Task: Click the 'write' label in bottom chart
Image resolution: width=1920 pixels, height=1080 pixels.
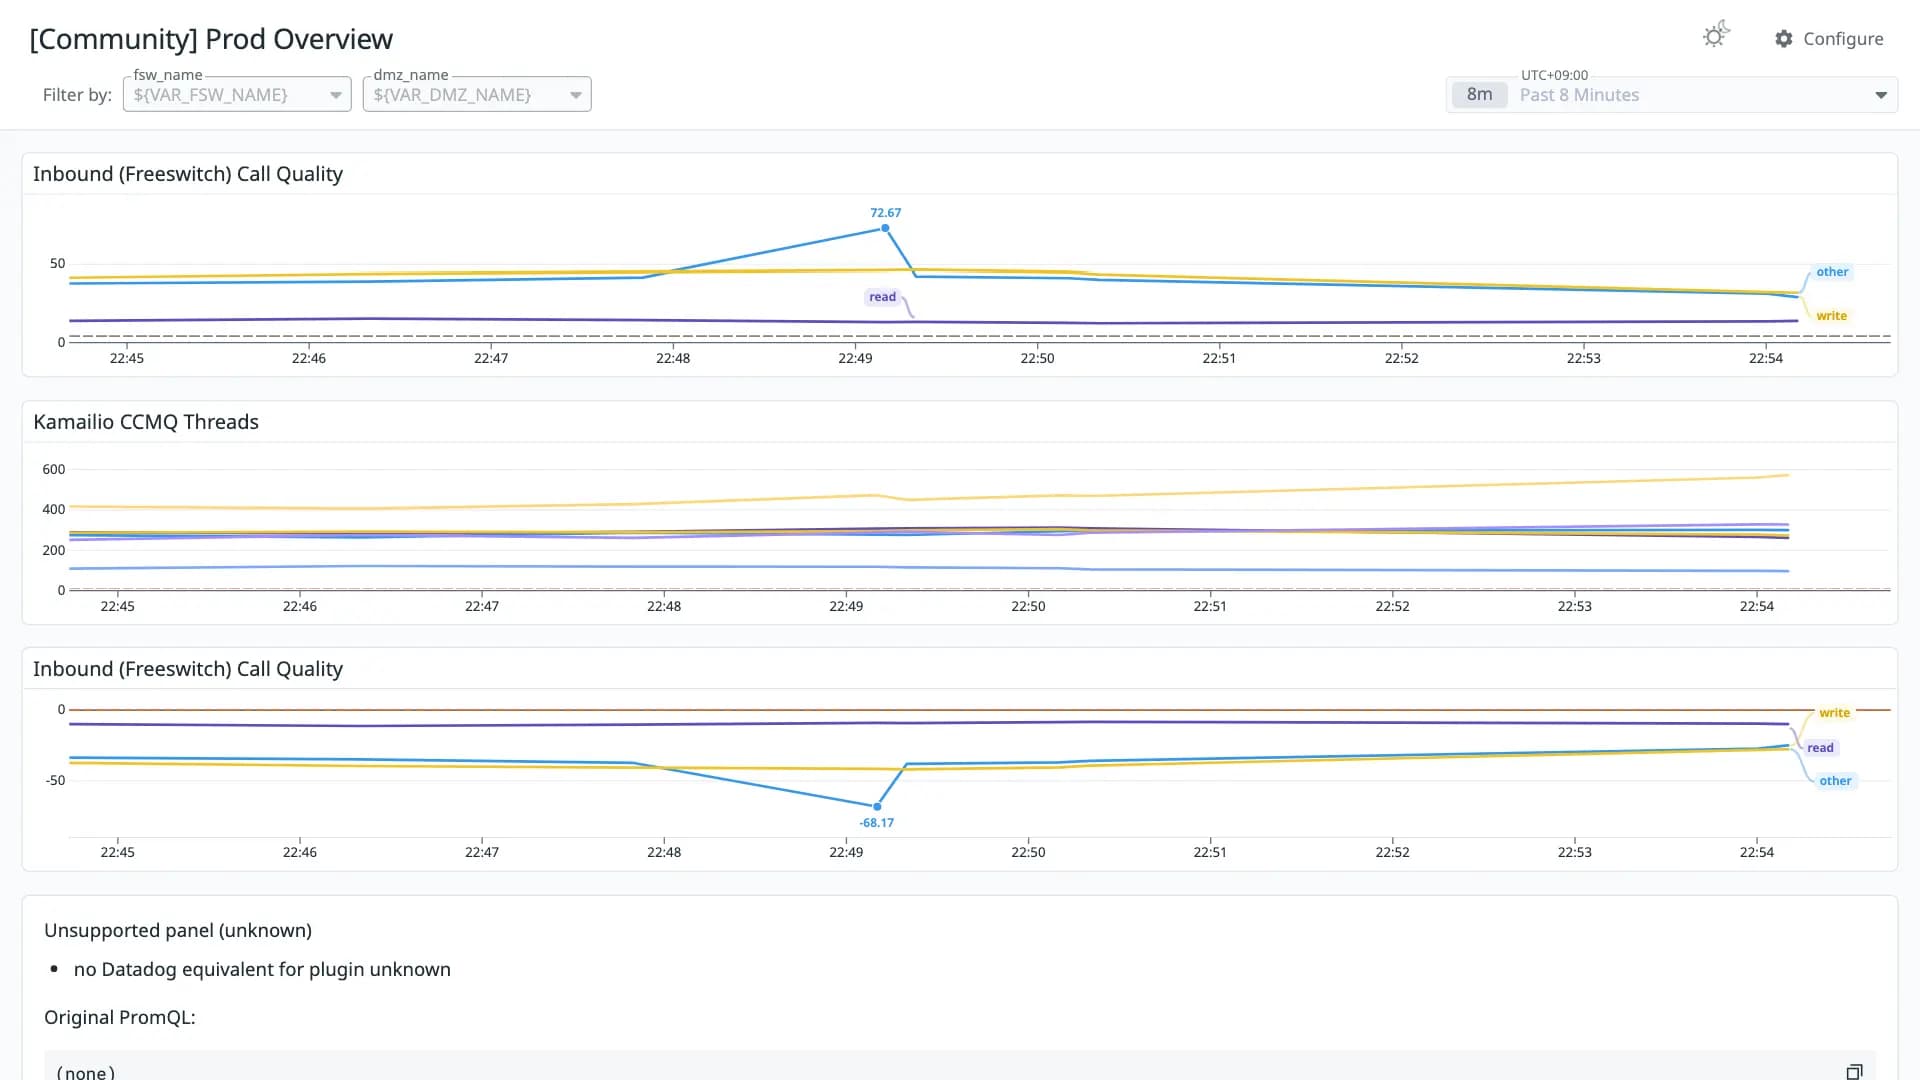Action: (1834, 713)
